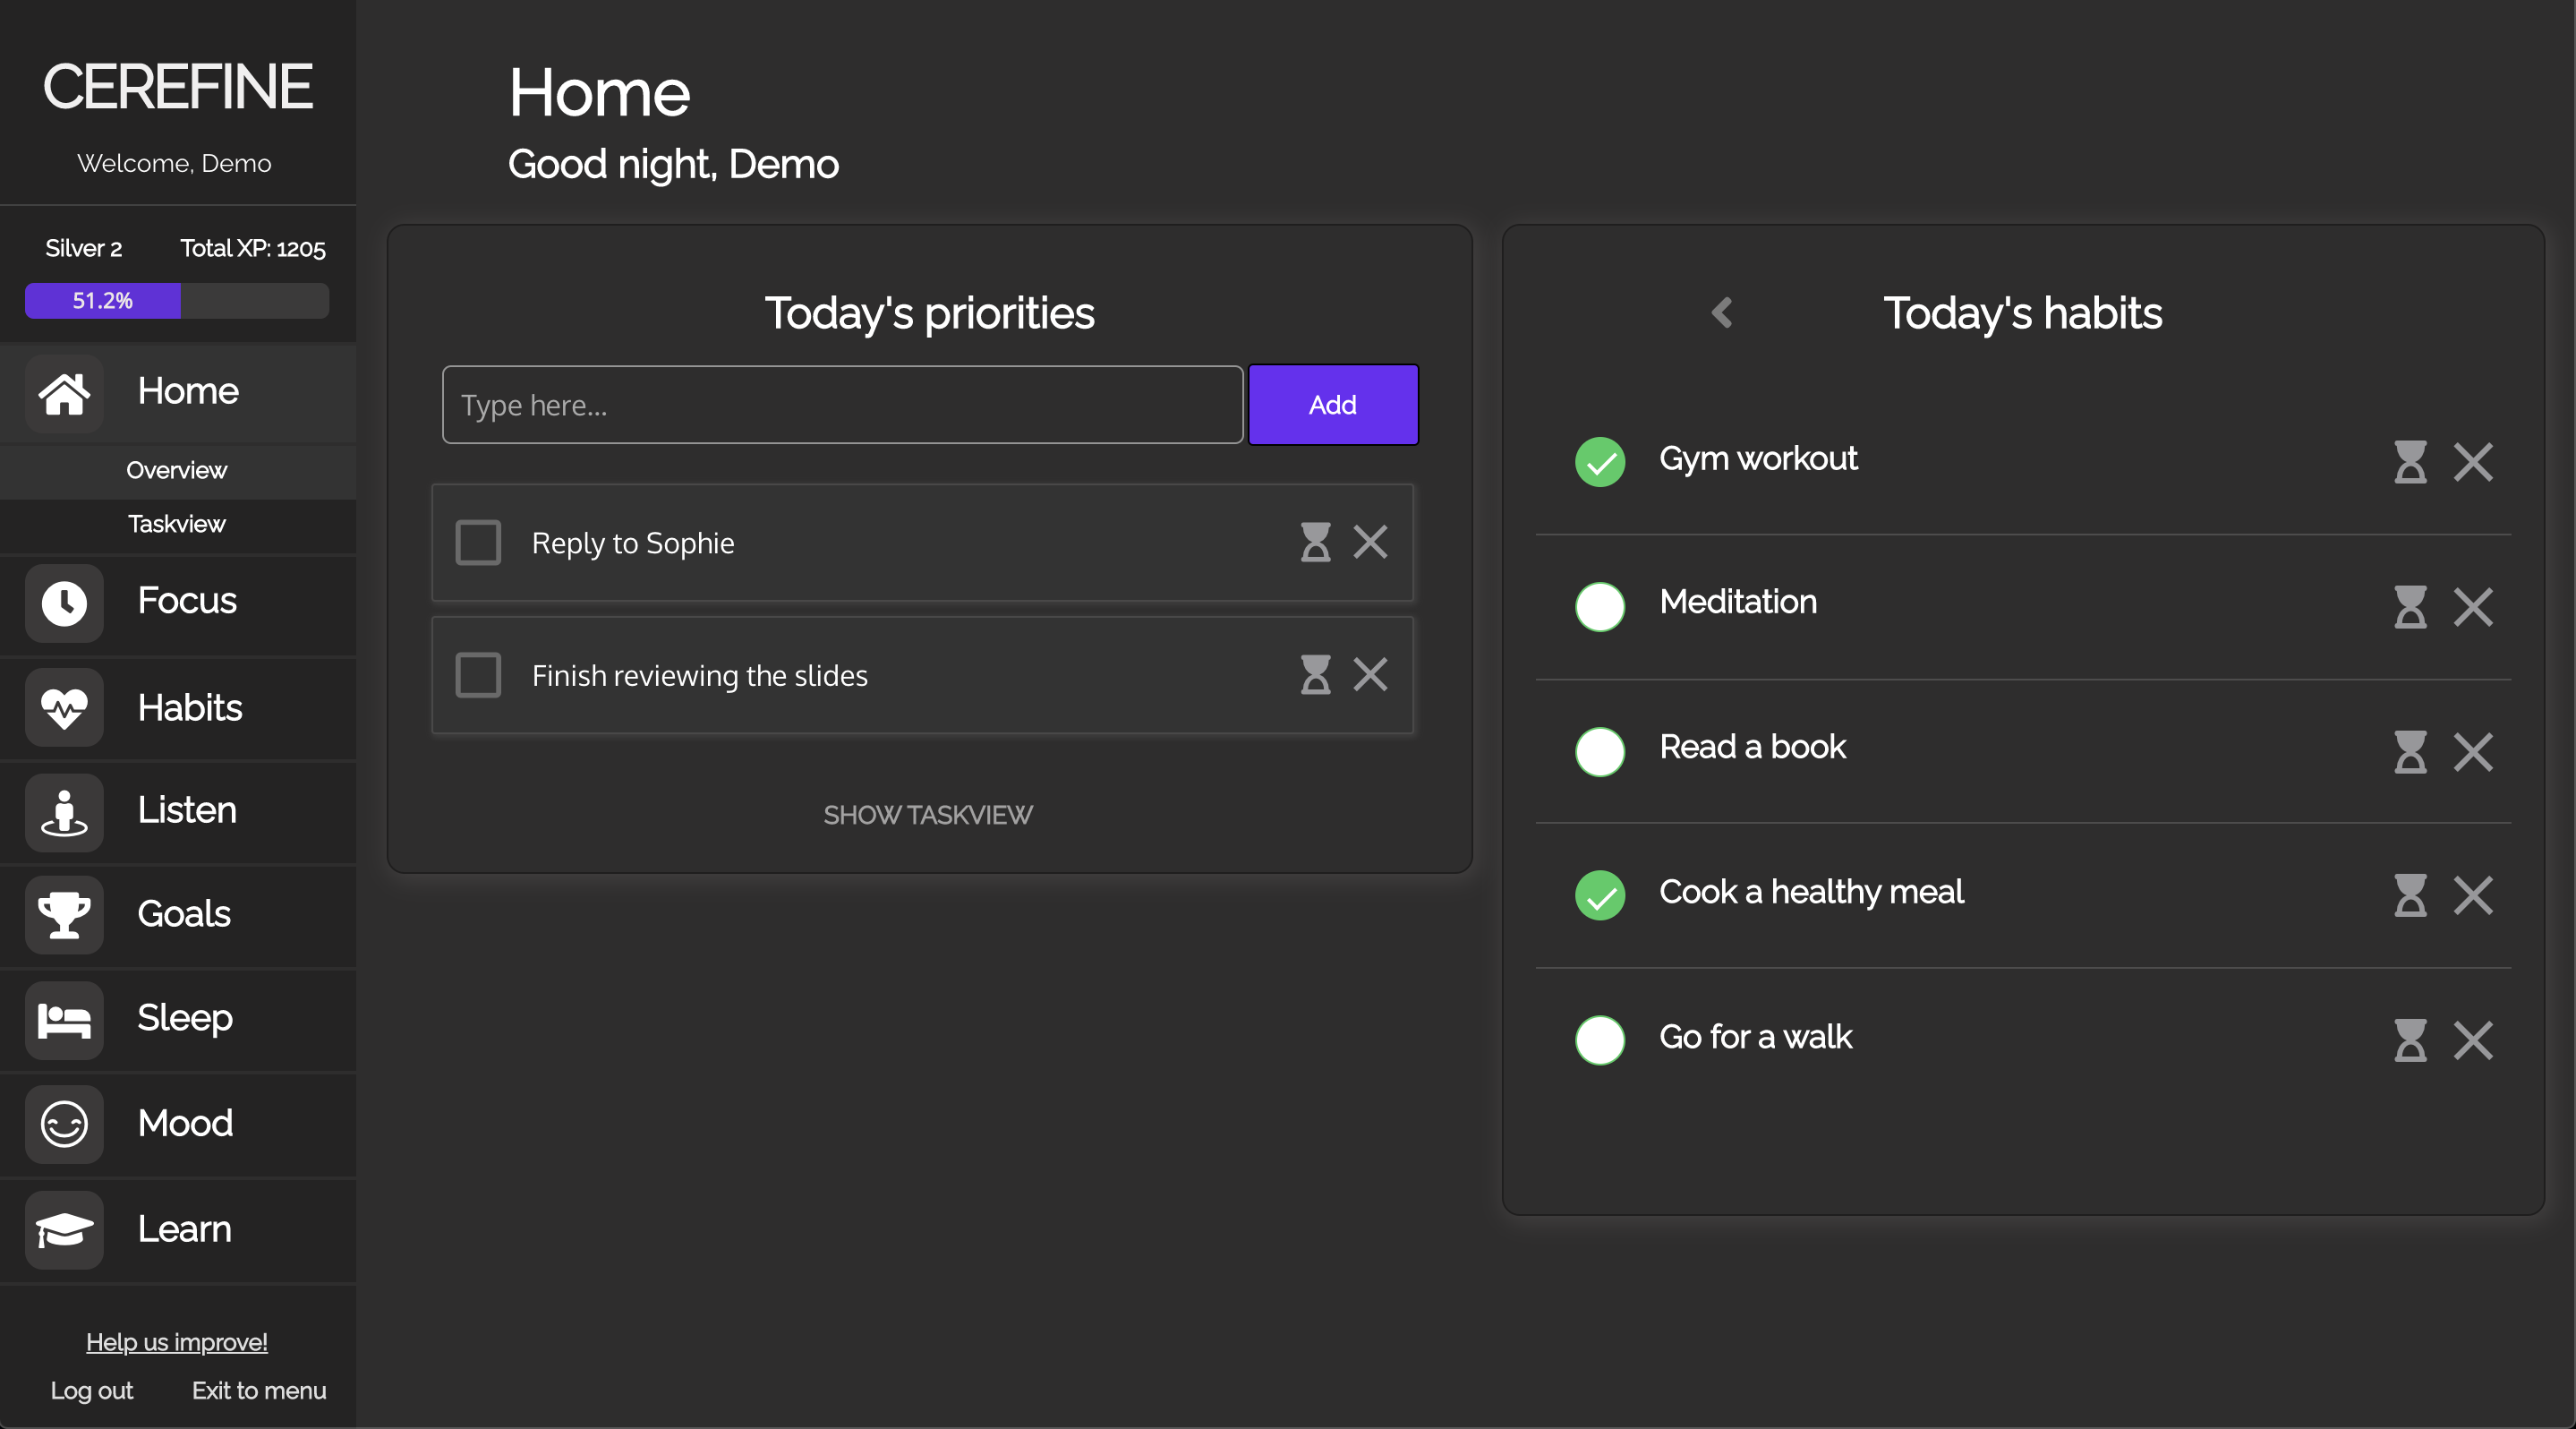Go to the Habits section
This screenshot has height=1429, width=2576.
pyautogui.click(x=190, y=708)
